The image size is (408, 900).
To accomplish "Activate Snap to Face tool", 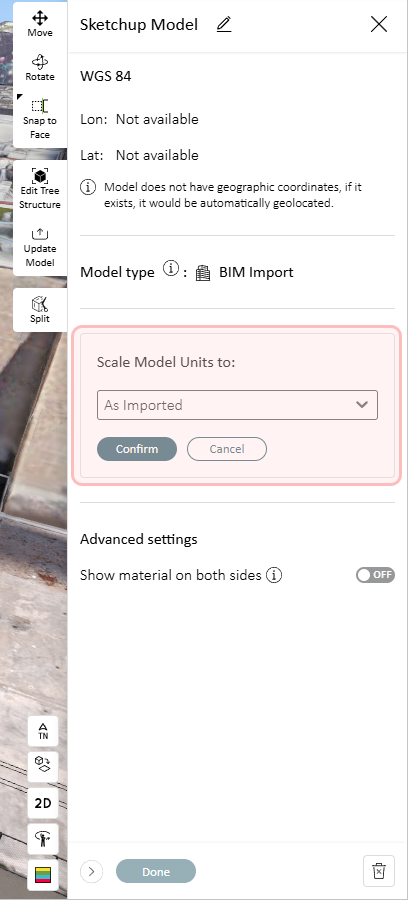I will pyautogui.click(x=40, y=119).
